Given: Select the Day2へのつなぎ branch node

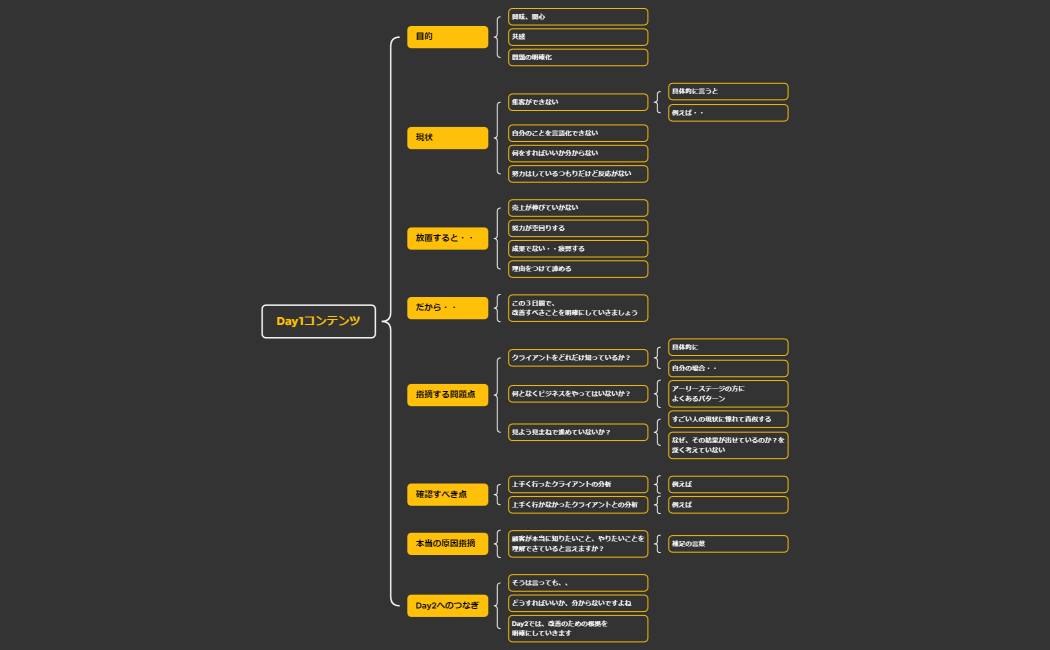Looking at the screenshot, I should tap(447, 605).
